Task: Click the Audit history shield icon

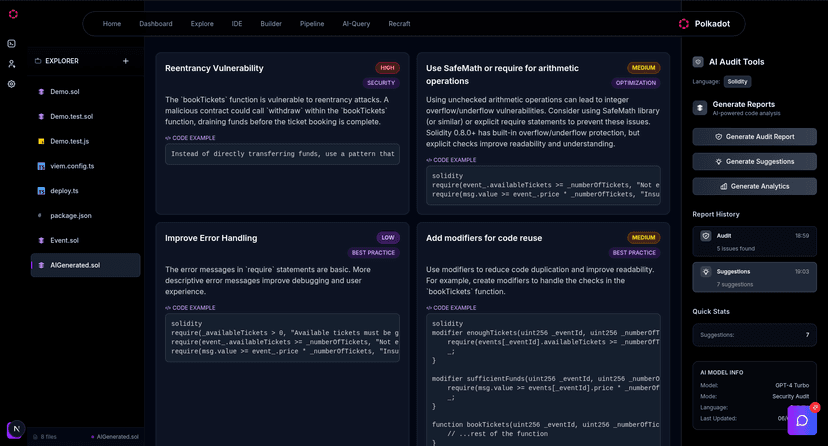Action: [706, 236]
